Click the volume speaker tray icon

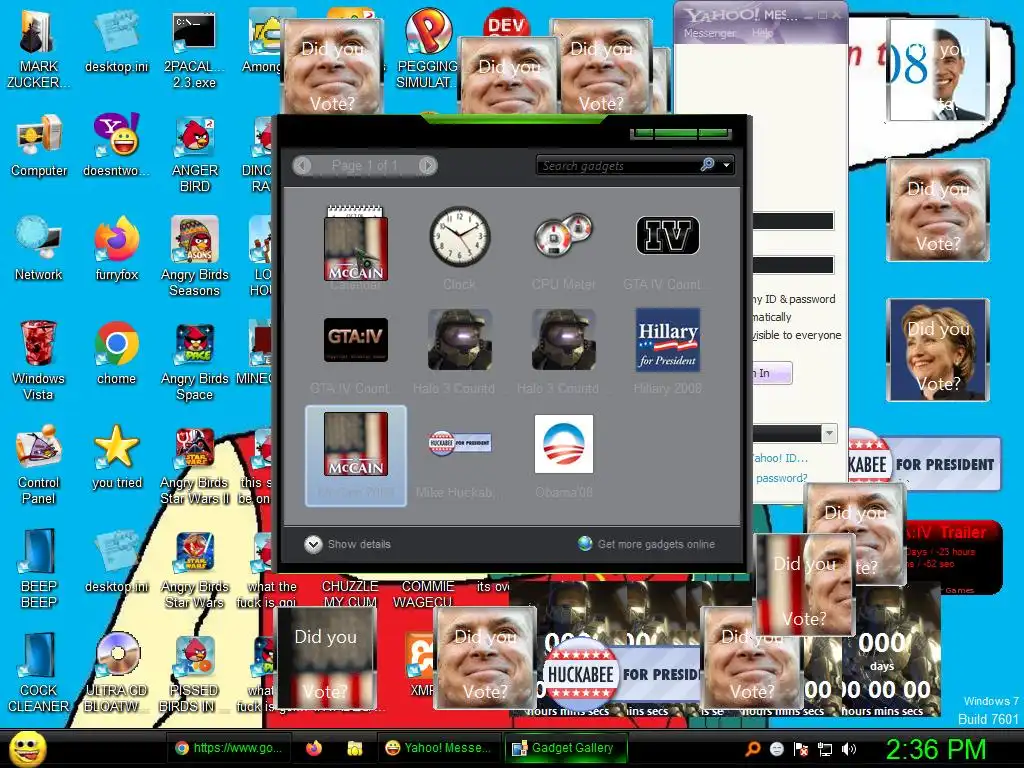click(x=849, y=749)
